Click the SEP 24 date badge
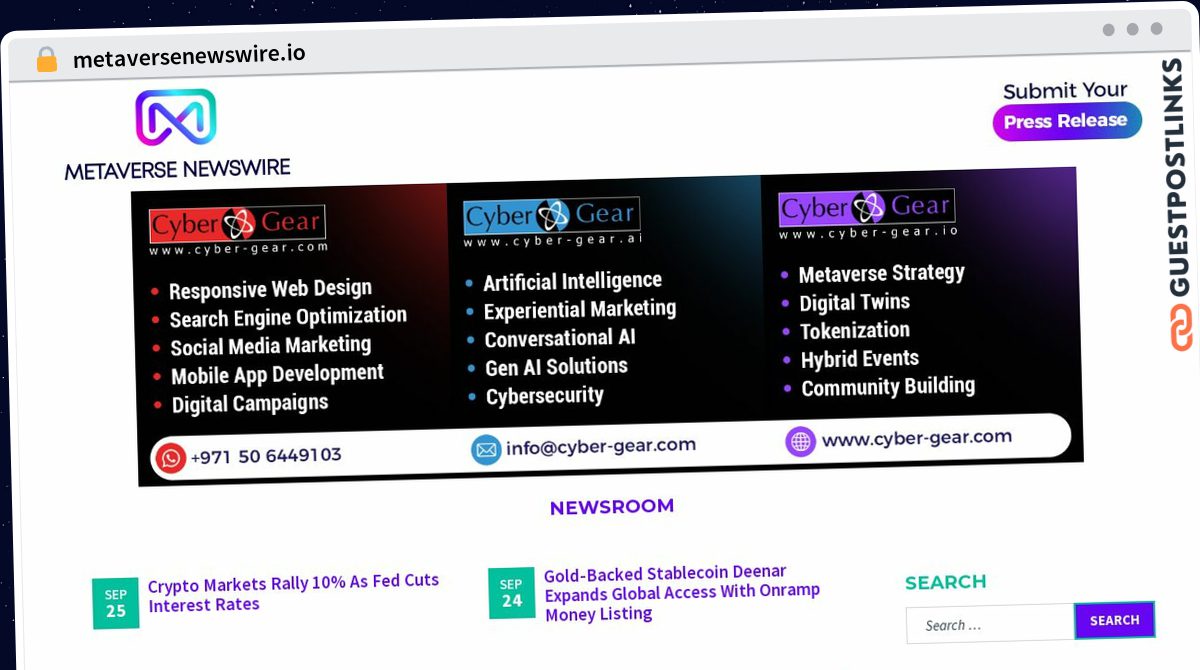This screenshot has width=1200, height=670. click(x=512, y=593)
